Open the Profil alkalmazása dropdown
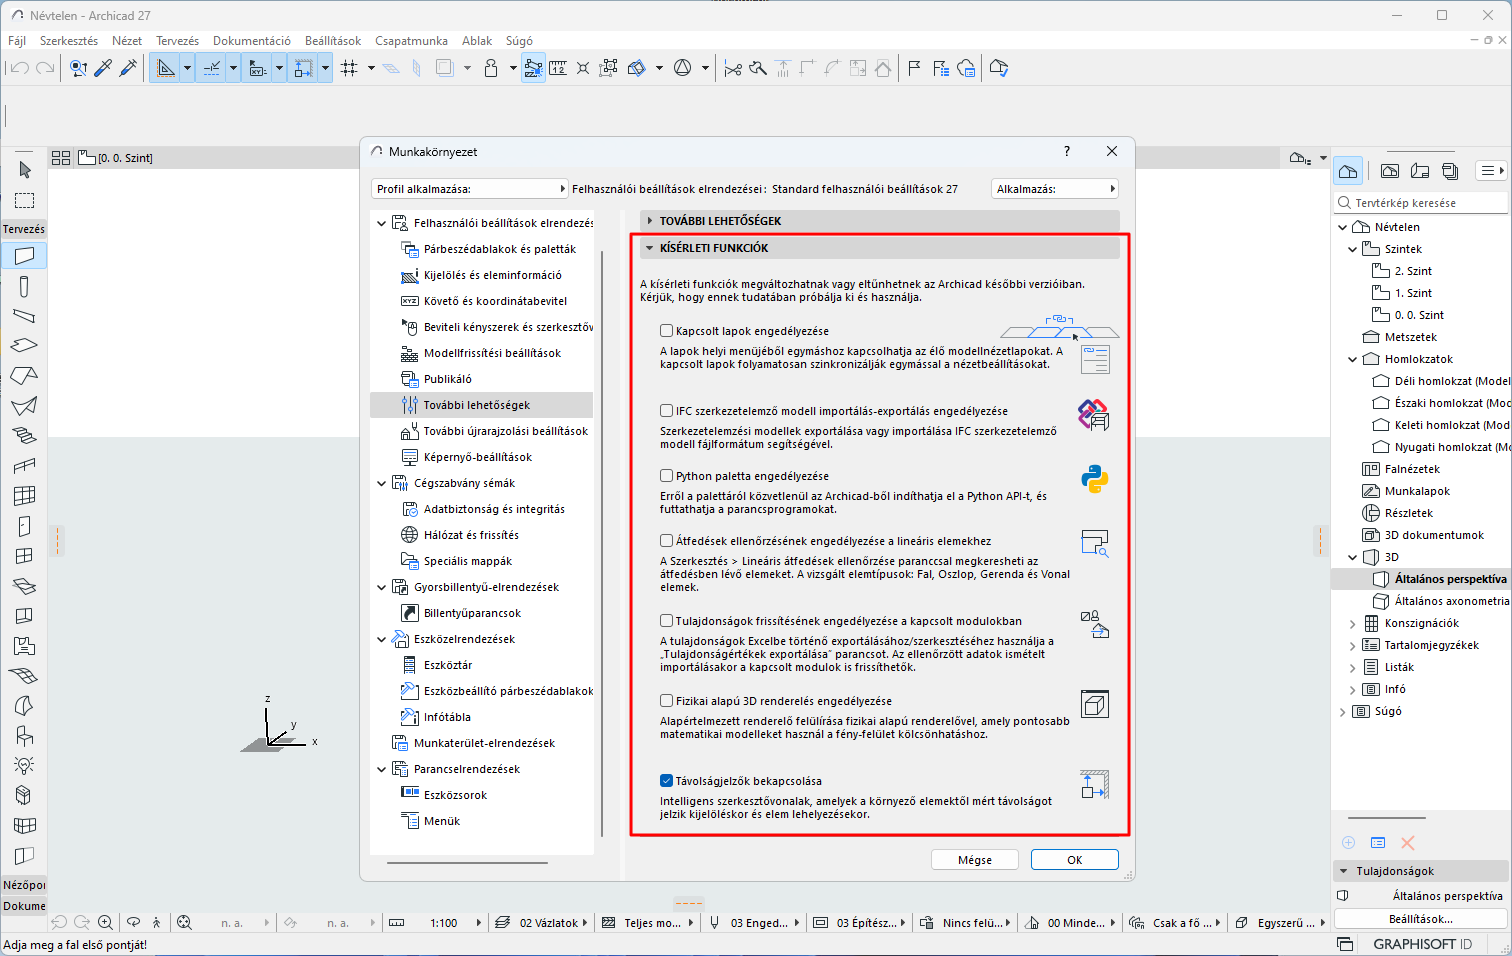 pyautogui.click(x=470, y=189)
